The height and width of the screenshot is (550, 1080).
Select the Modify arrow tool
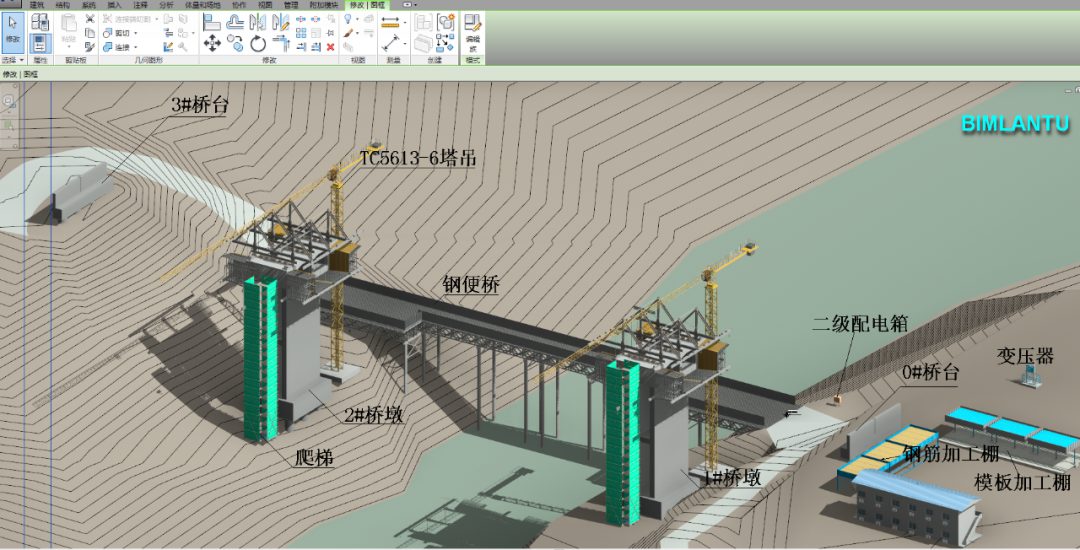[x=12, y=32]
